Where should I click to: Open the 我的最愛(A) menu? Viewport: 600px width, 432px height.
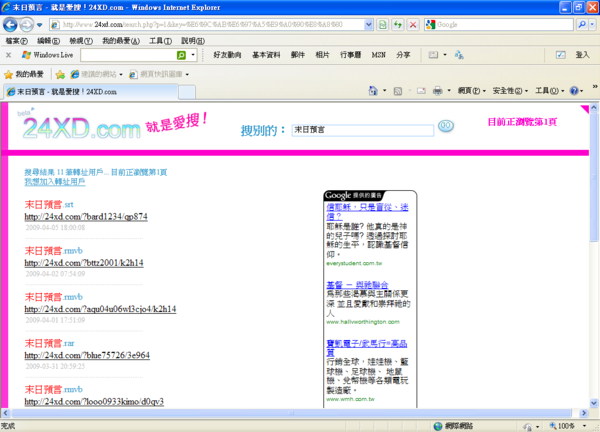[121, 41]
